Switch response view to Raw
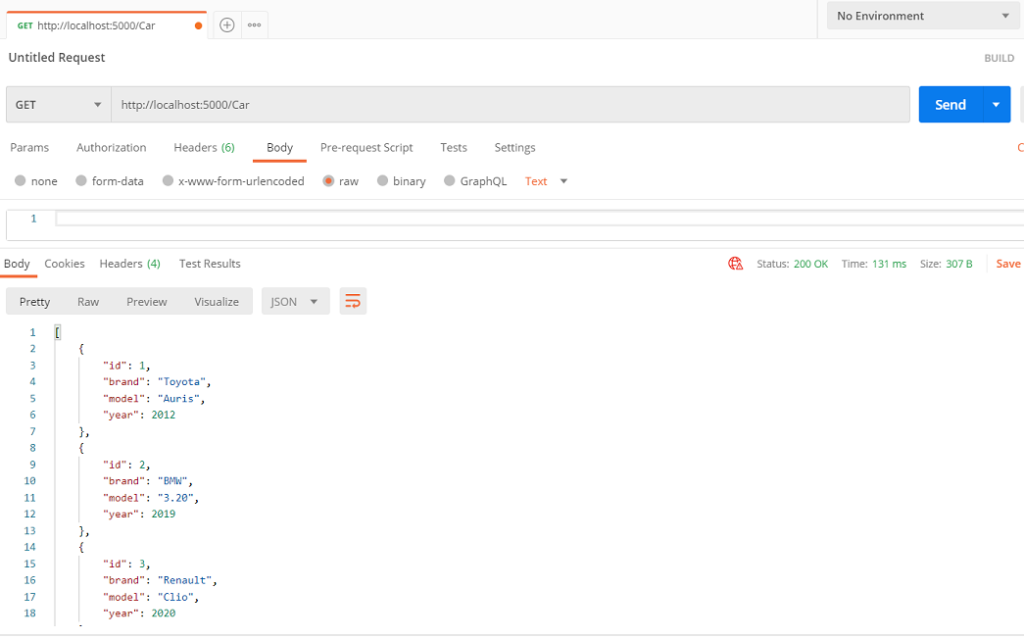This screenshot has width=1024, height=638. pos(88,302)
